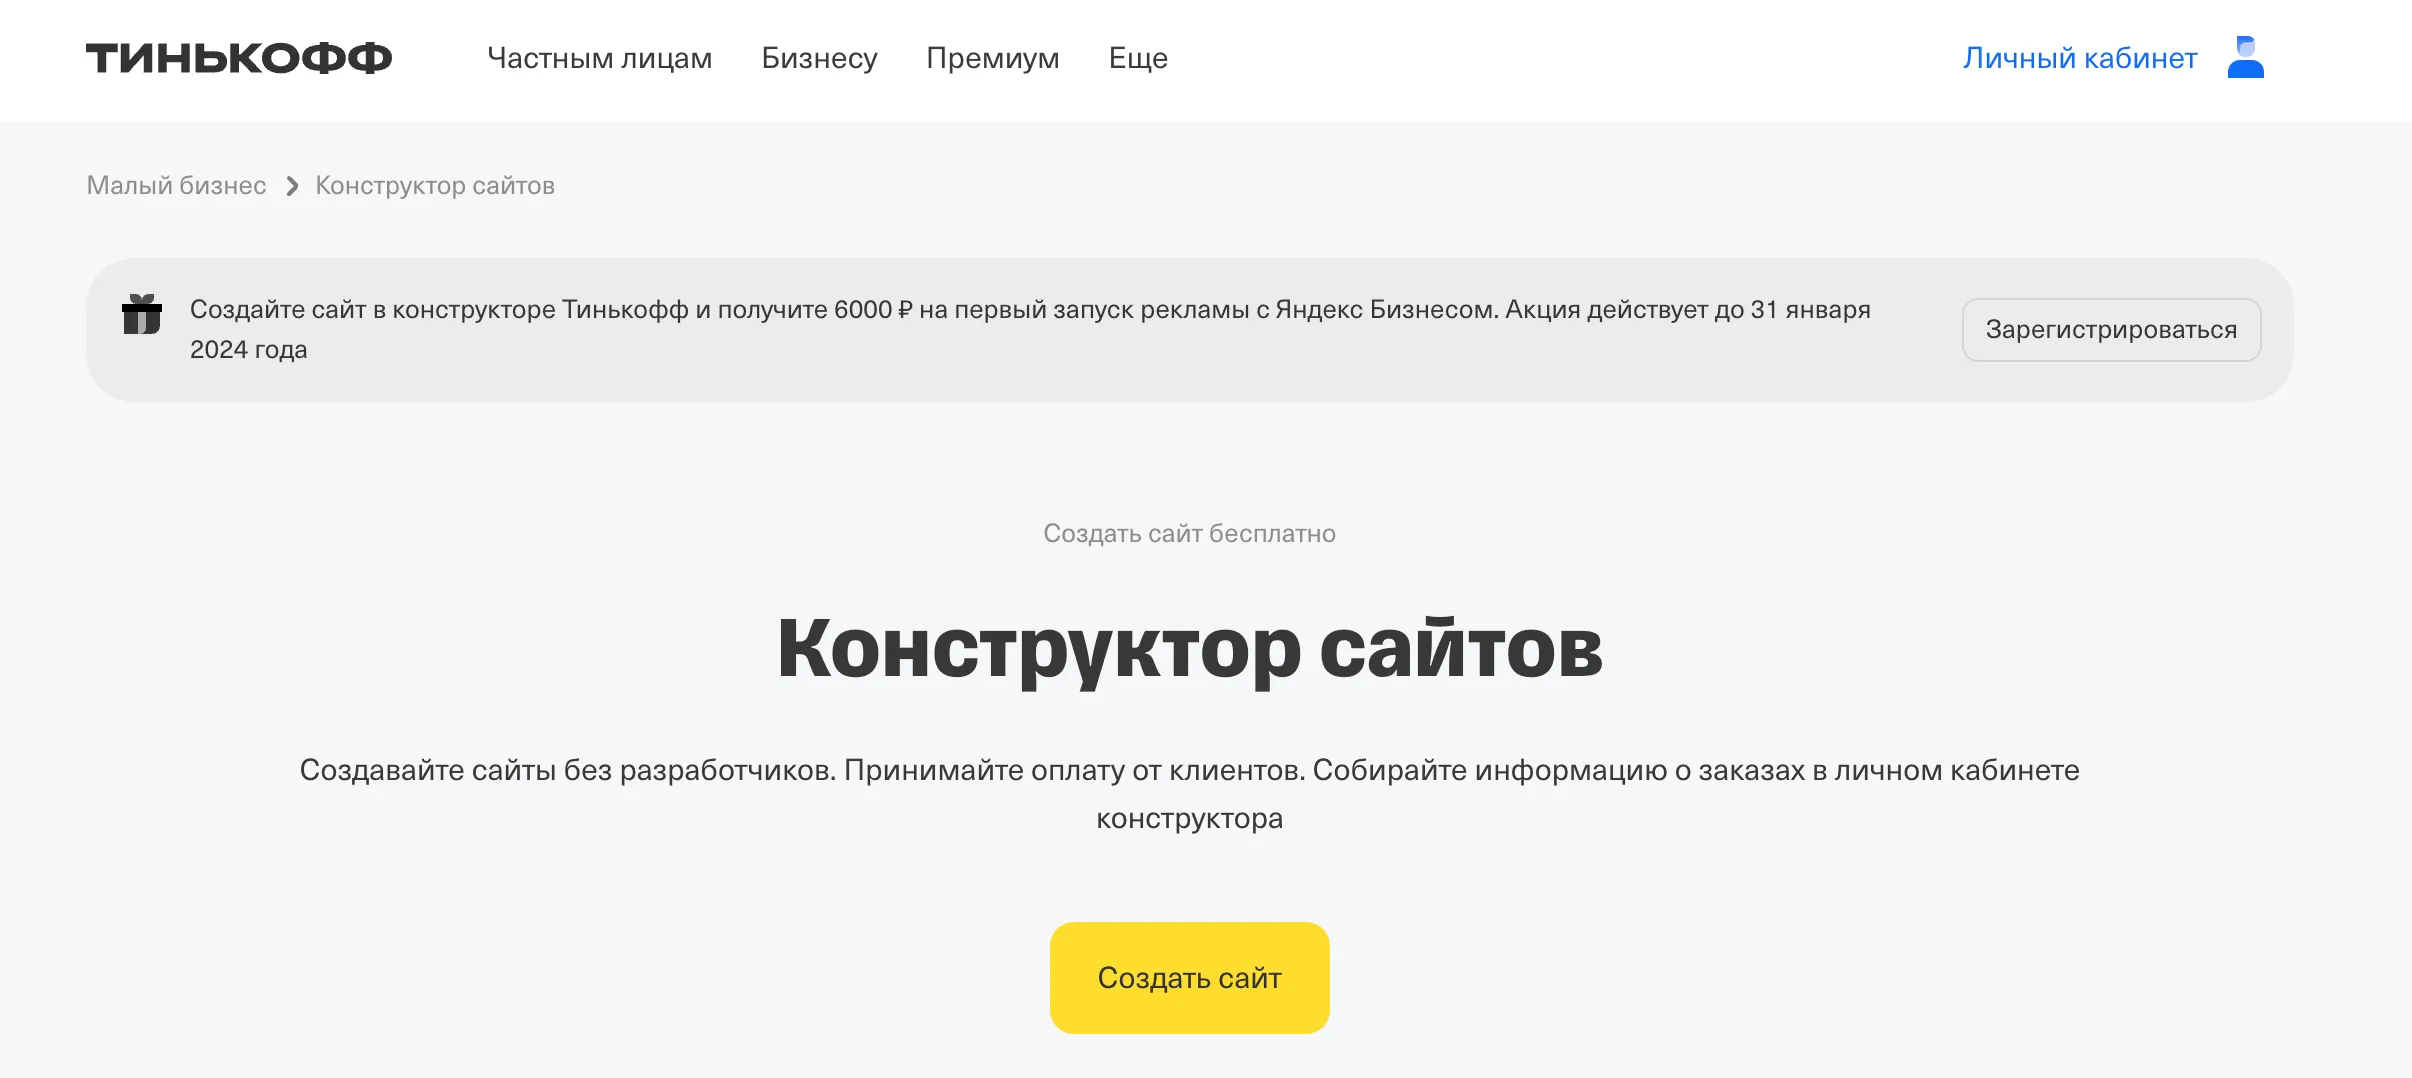Screen dimensions: 2412x1078
Task: Click the avatar silhouette next to Личный кабинет
Action: [x=2246, y=57]
